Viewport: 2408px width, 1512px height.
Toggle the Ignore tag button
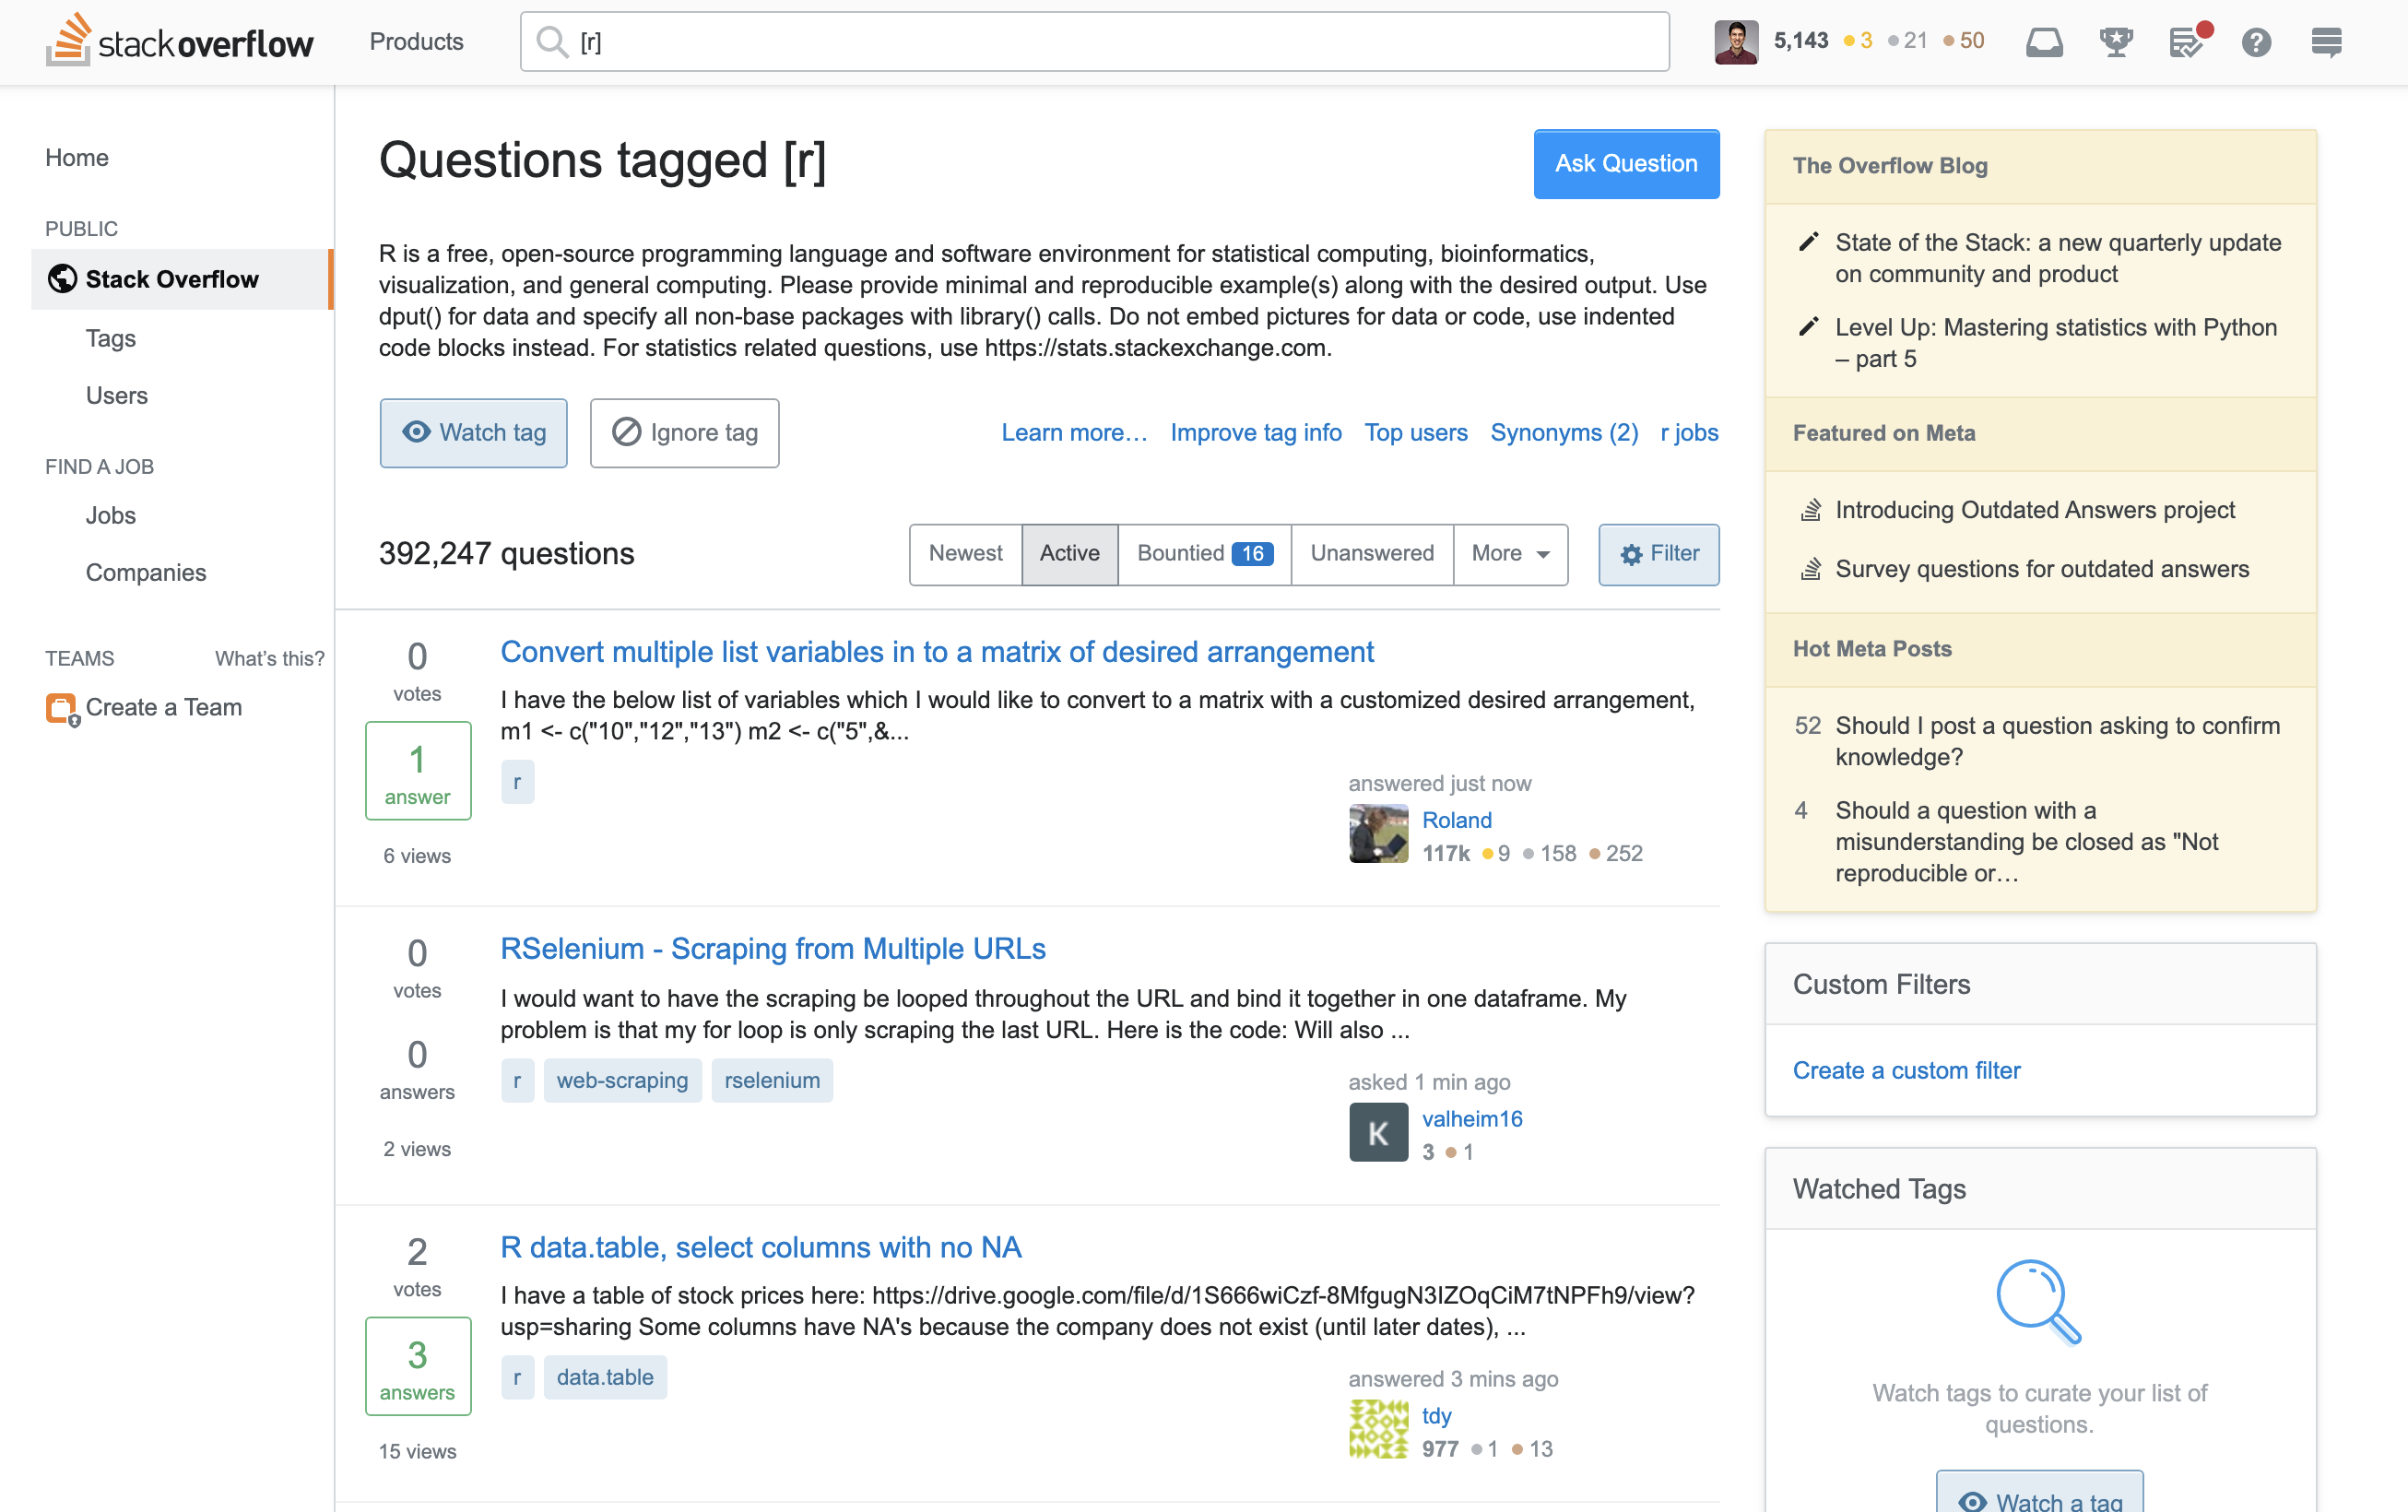(684, 433)
